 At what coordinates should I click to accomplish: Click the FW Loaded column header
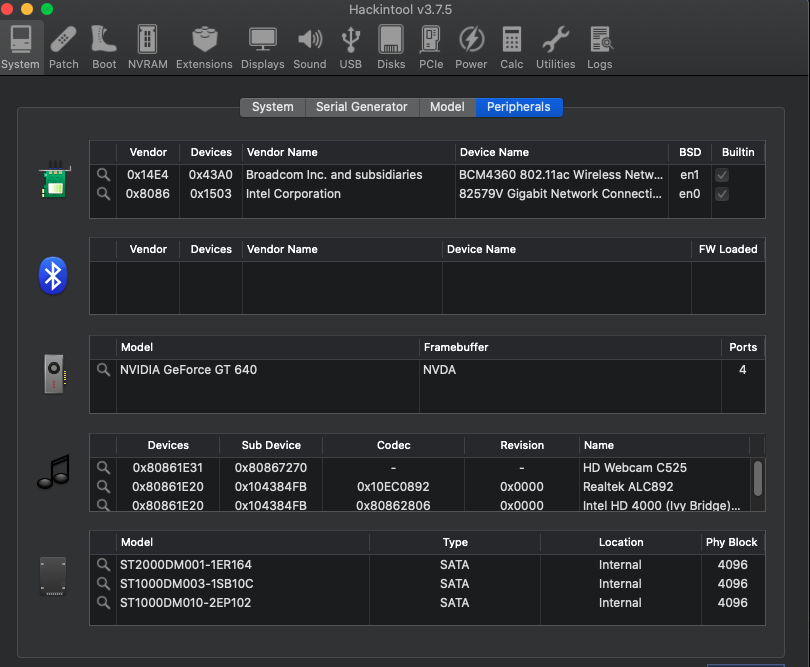pos(728,250)
